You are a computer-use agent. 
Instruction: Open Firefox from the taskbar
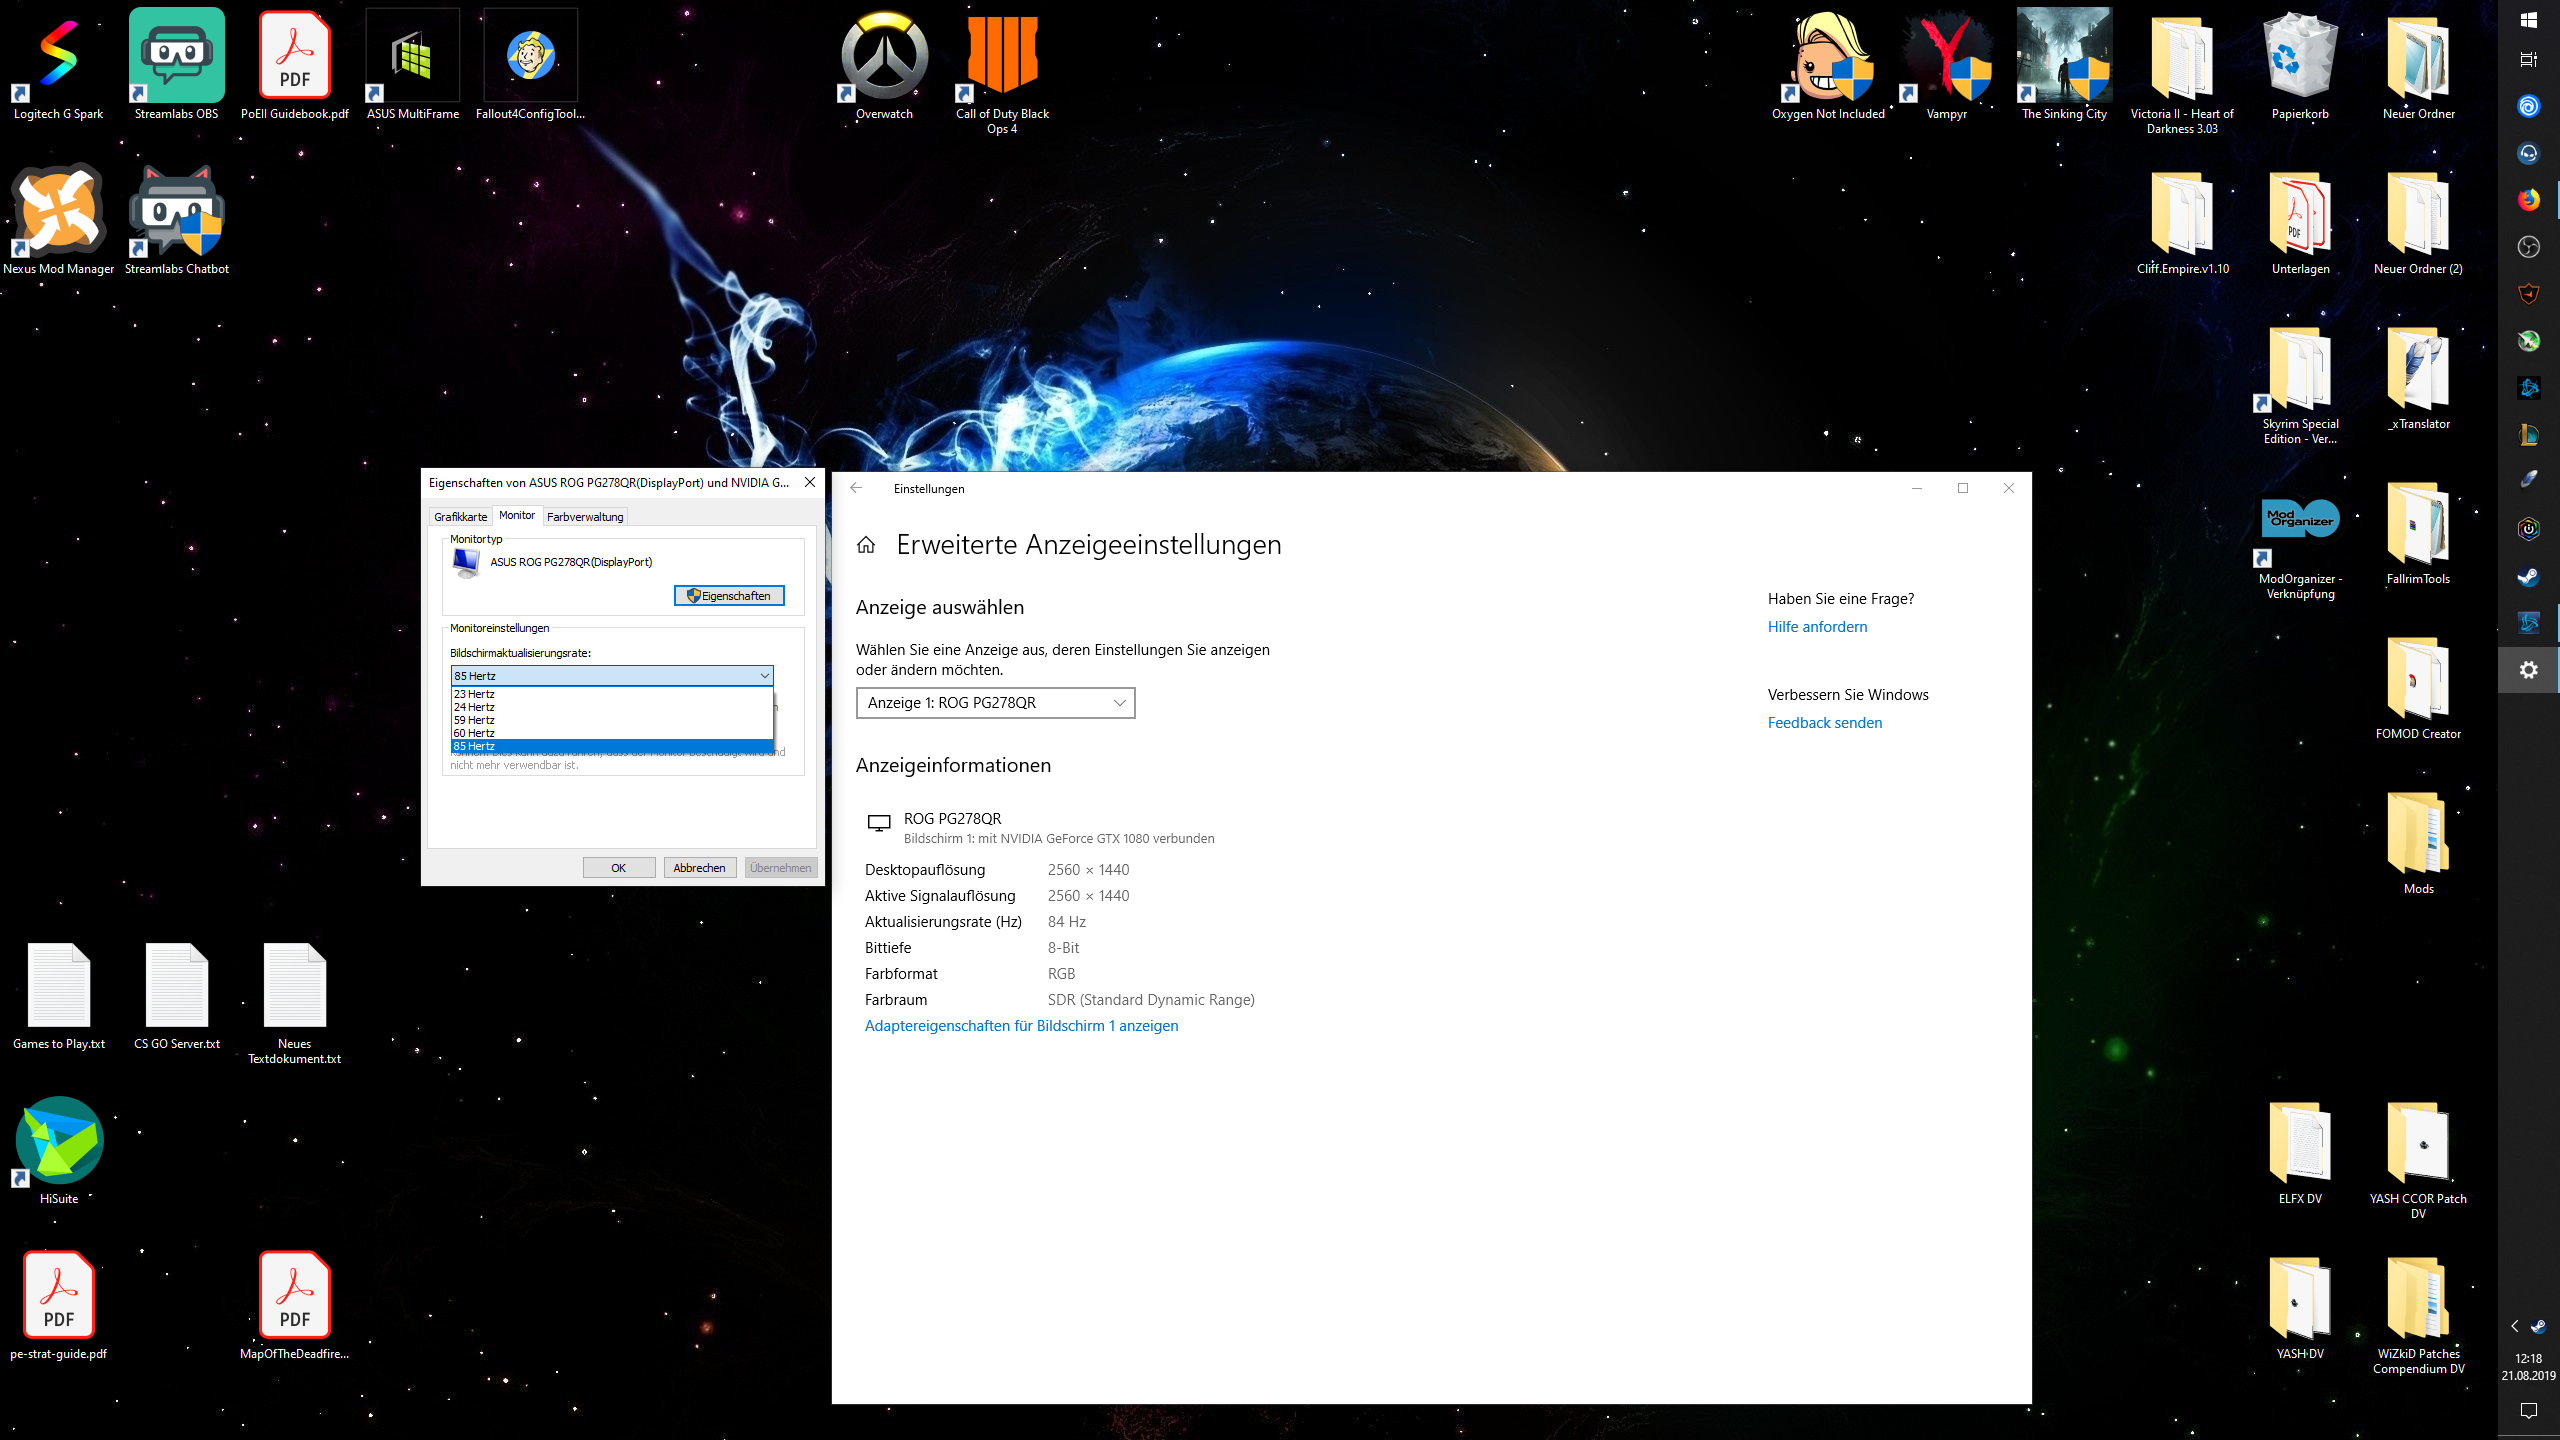coord(2528,200)
